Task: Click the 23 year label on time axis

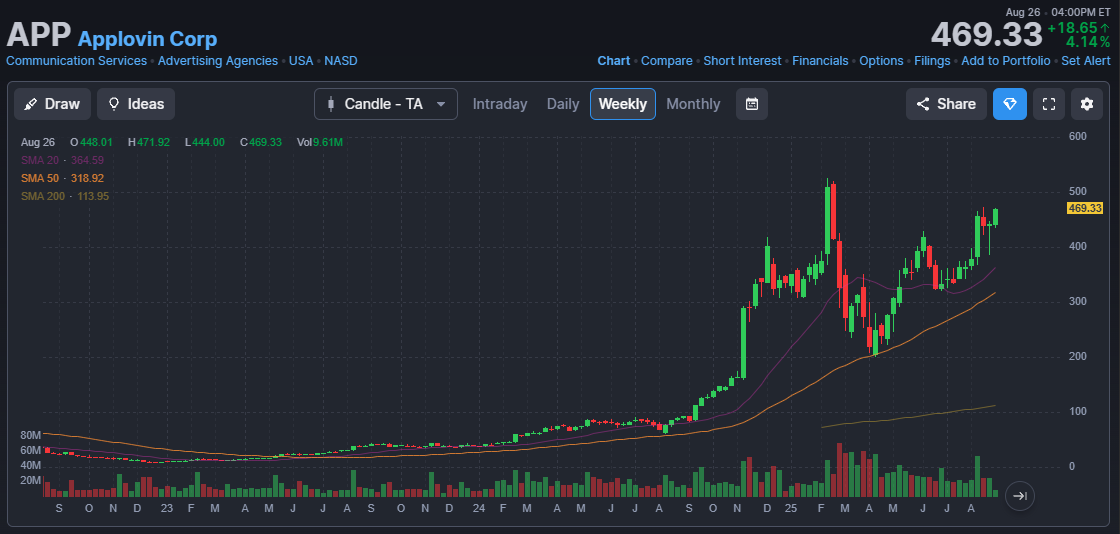Action: (166, 508)
